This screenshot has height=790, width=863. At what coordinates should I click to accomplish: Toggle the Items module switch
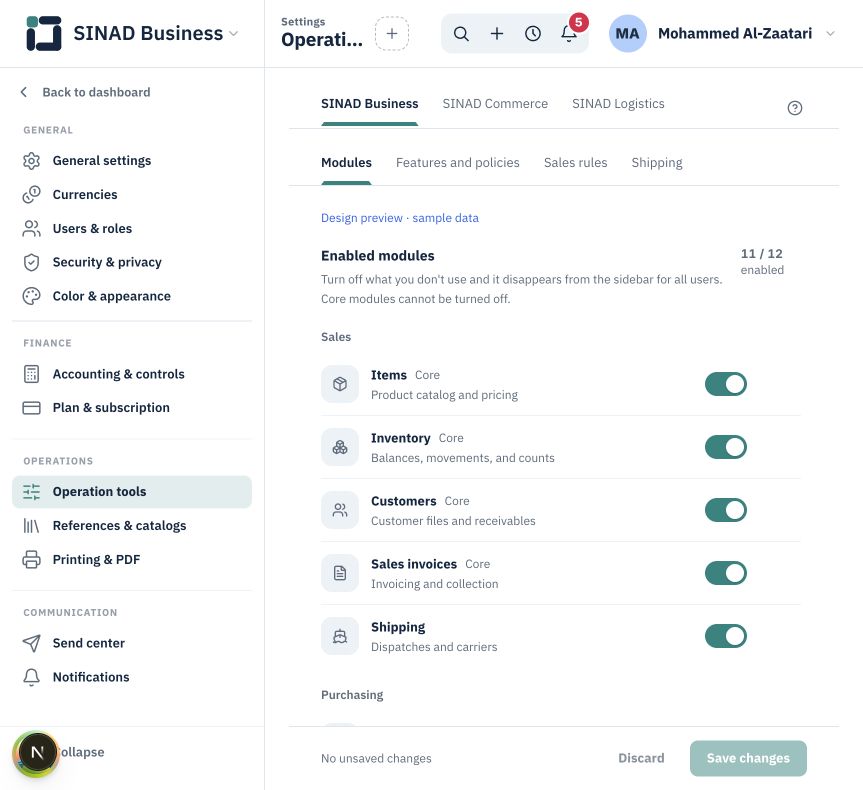(725, 384)
